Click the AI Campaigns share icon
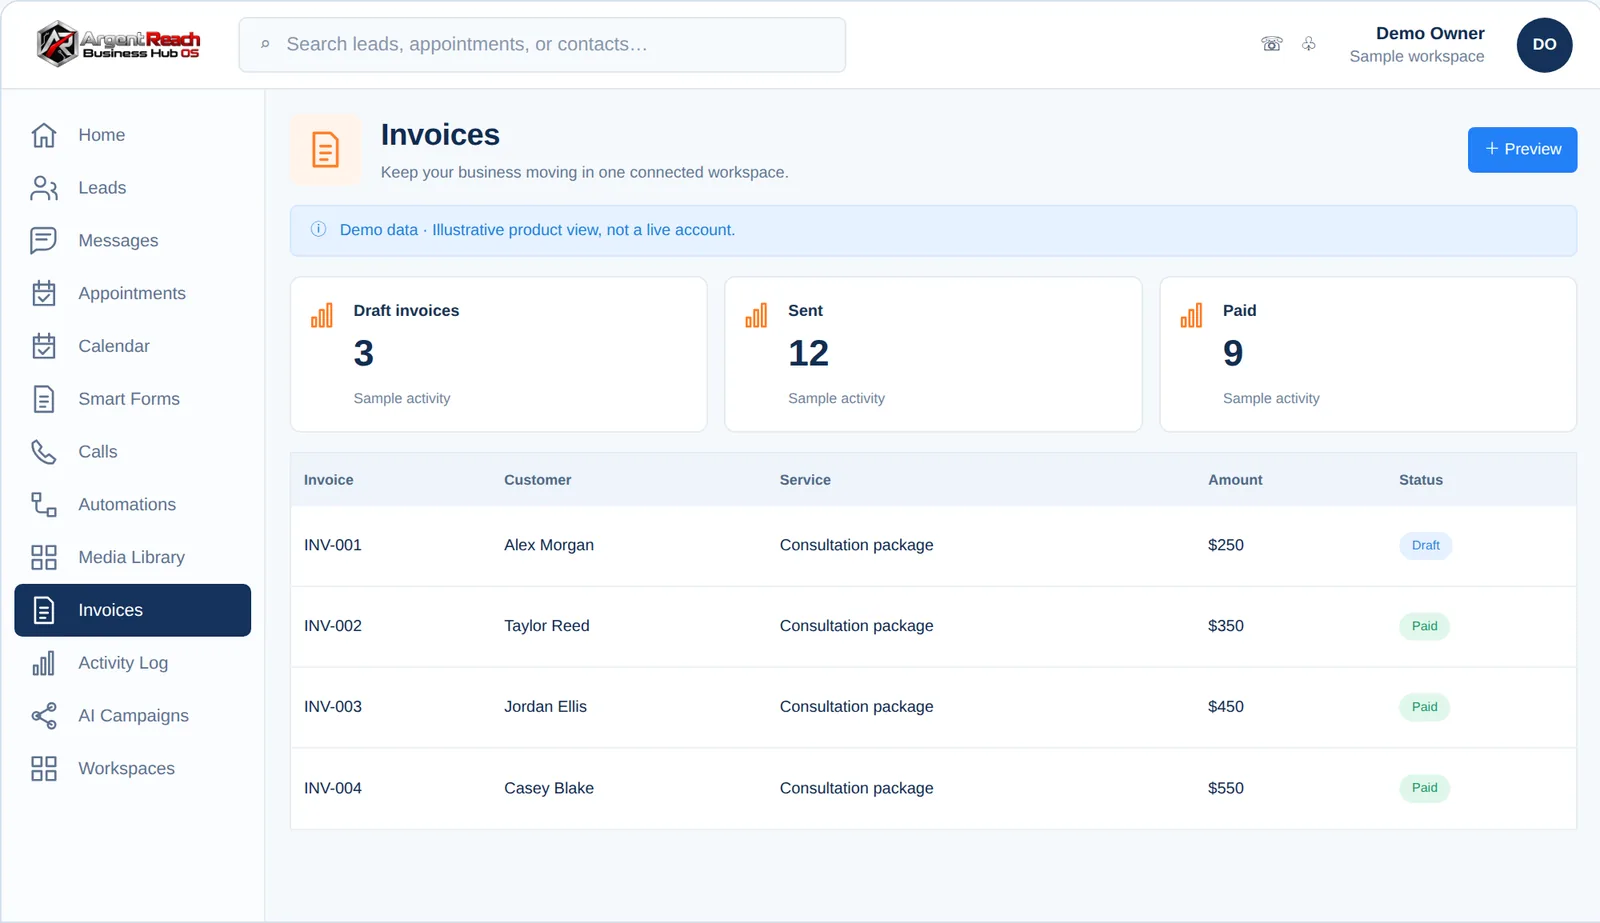 (x=44, y=716)
